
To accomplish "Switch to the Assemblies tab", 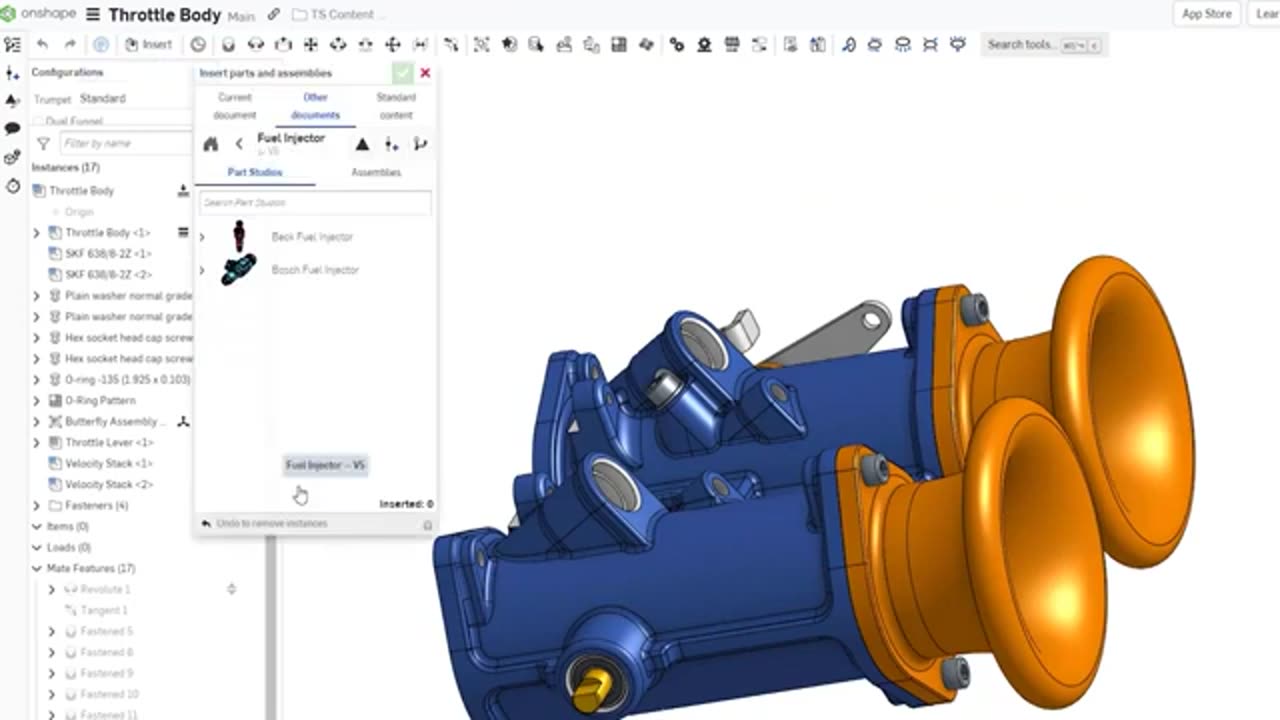I will pyautogui.click(x=376, y=172).
